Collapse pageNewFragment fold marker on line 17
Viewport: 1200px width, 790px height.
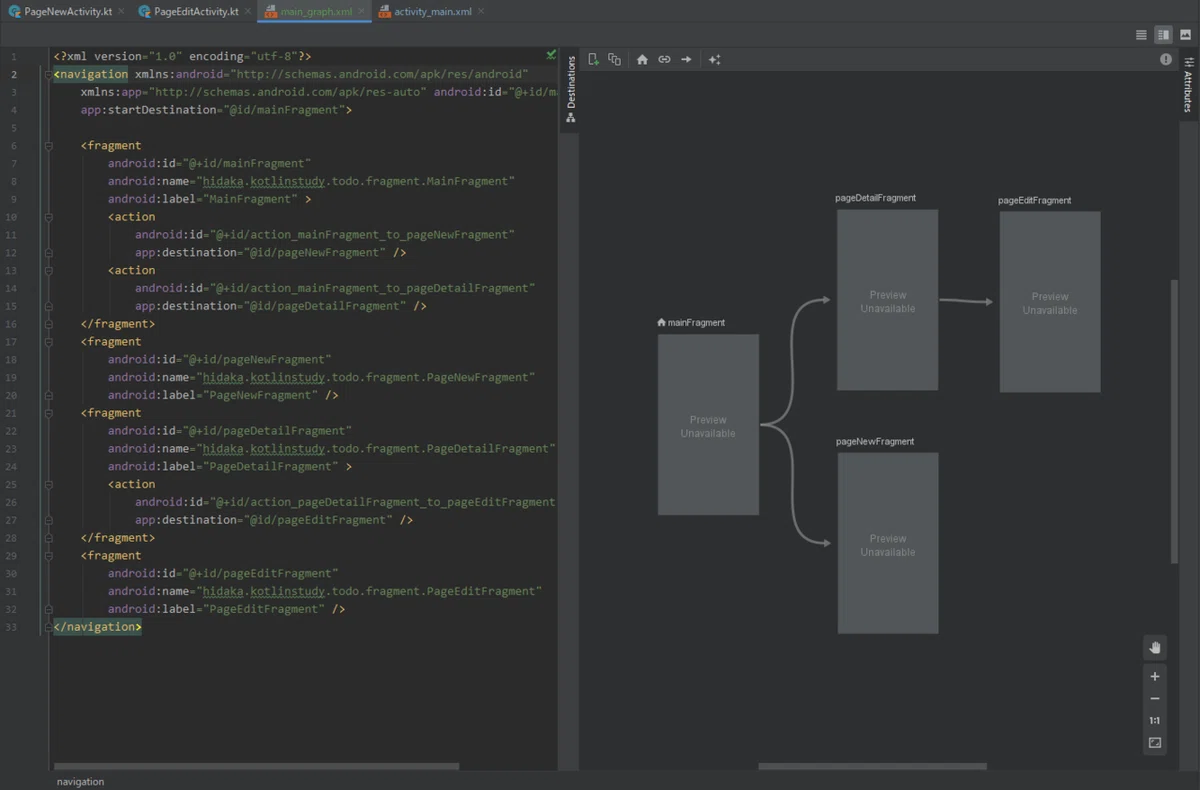[x=47, y=342]
